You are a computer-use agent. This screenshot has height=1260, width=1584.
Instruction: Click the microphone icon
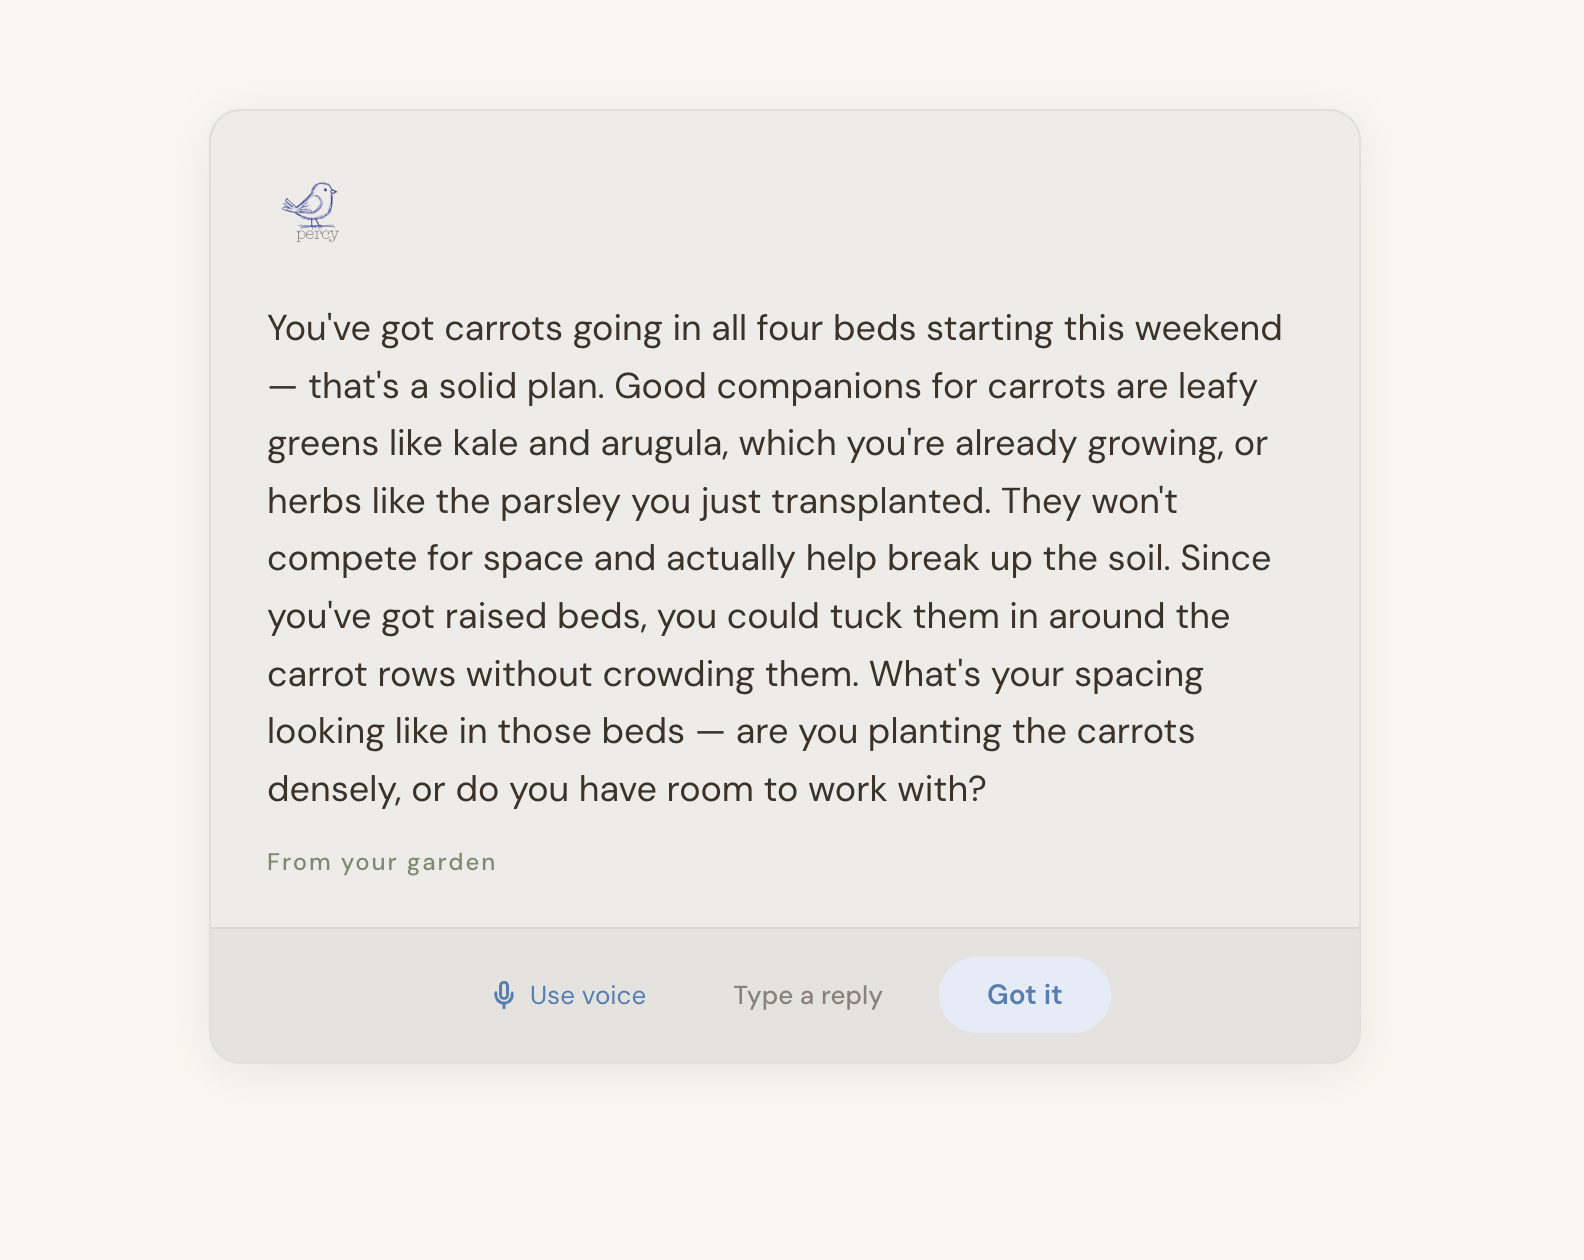pos(504,995)
